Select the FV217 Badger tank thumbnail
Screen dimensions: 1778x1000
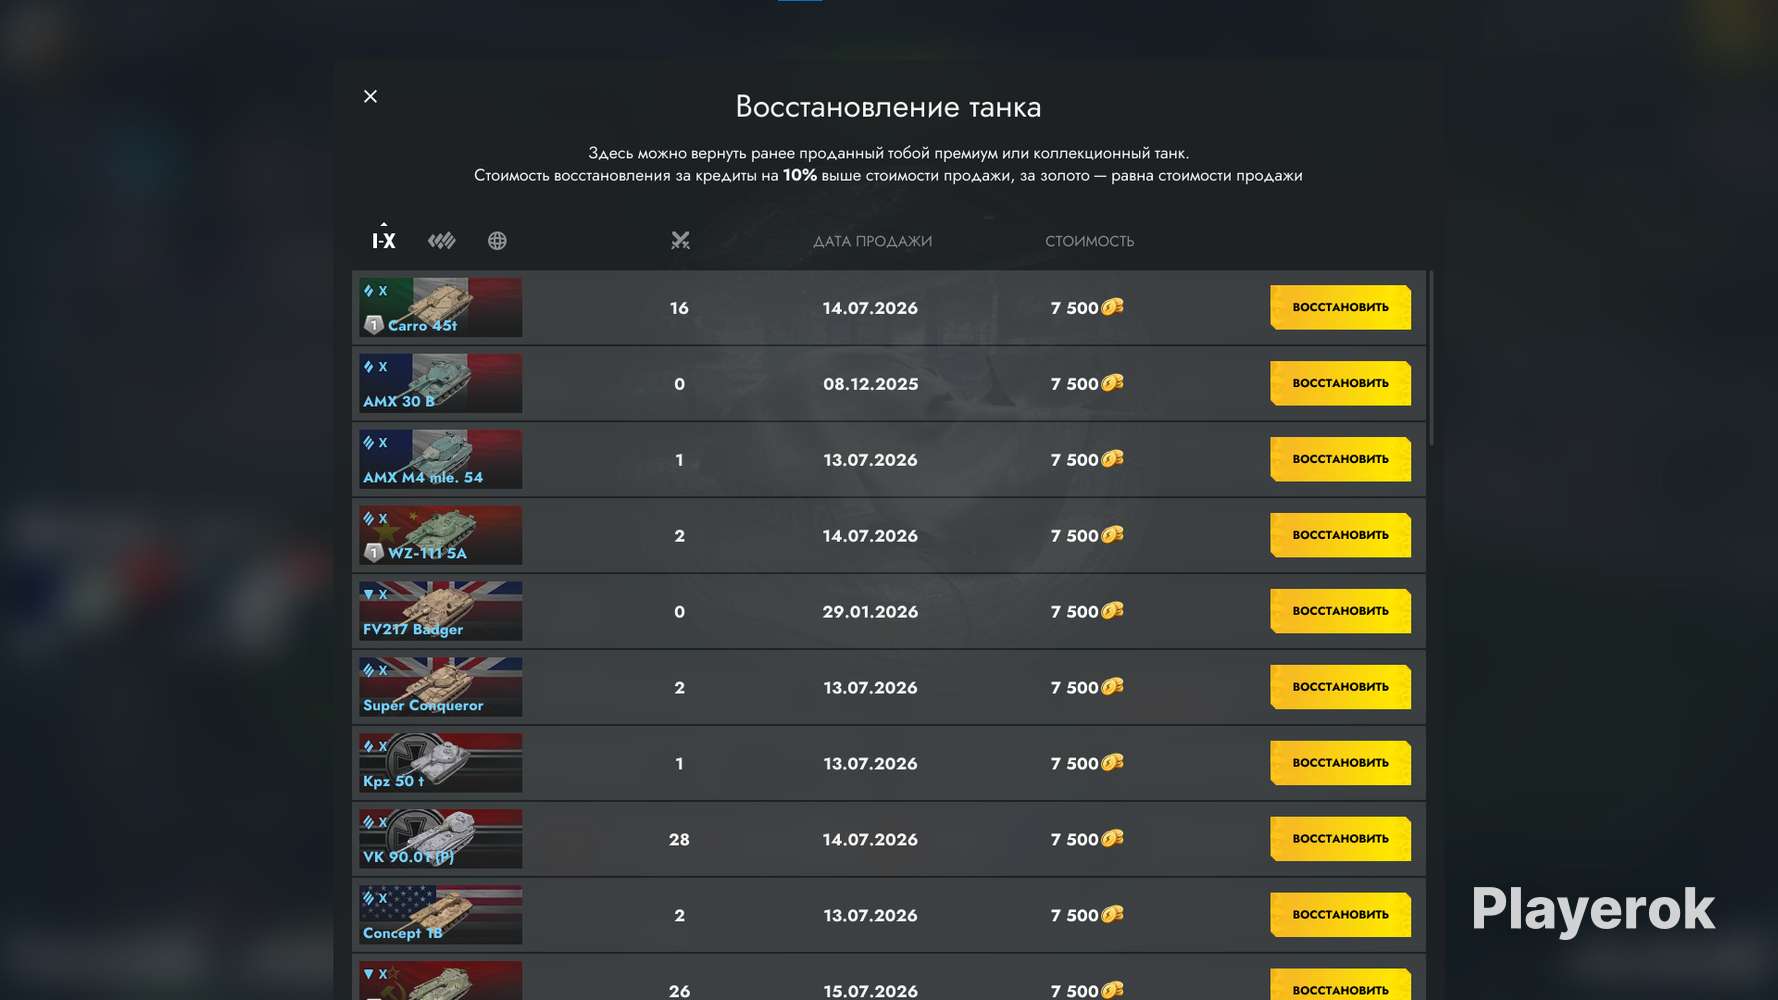pos(441,611)
